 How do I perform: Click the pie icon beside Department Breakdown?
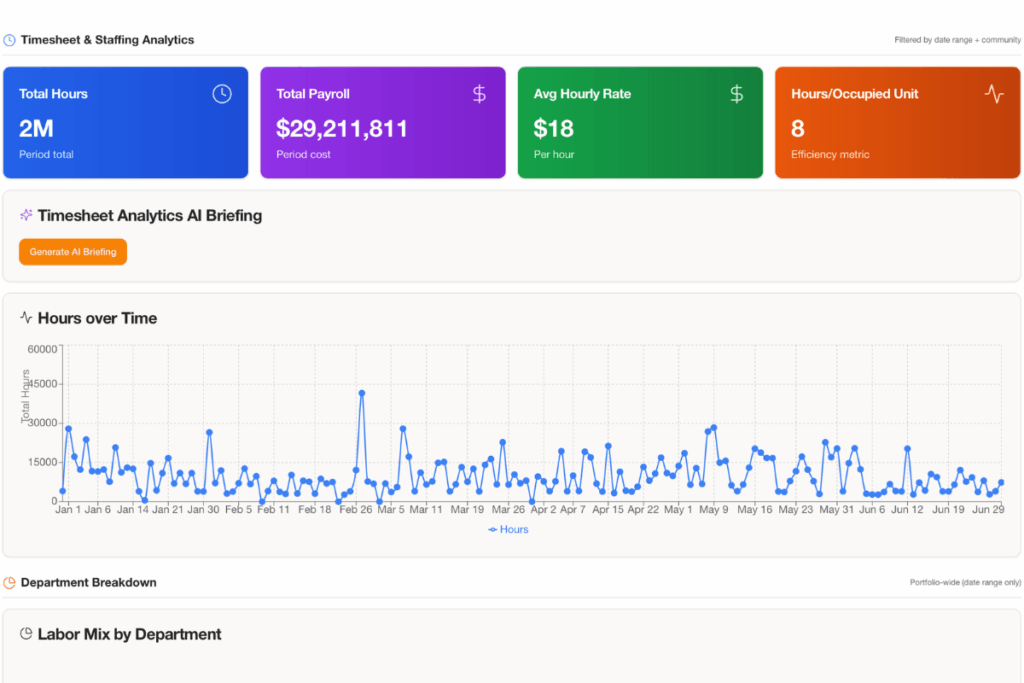(9, 583)
